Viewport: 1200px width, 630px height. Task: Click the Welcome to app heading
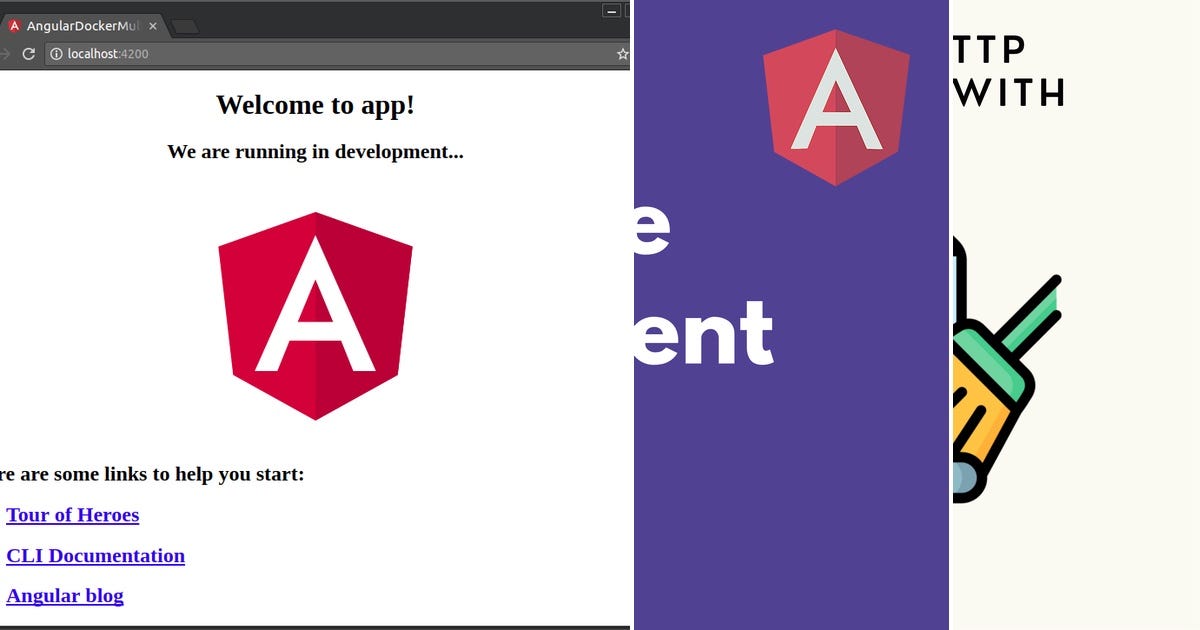[315, 105]
